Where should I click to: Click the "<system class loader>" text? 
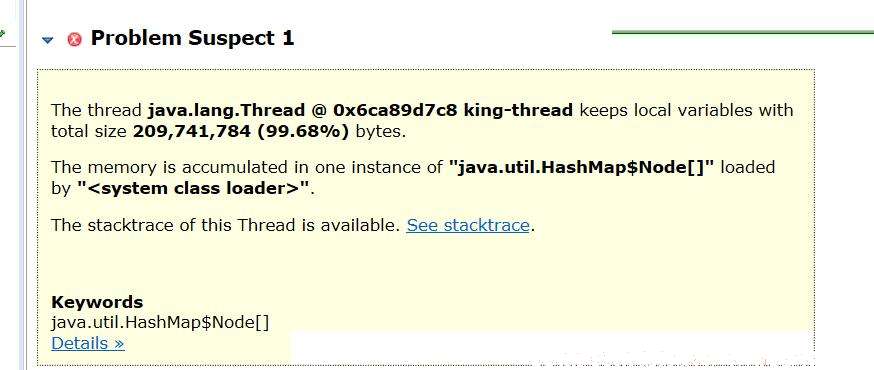click(192, 188)
